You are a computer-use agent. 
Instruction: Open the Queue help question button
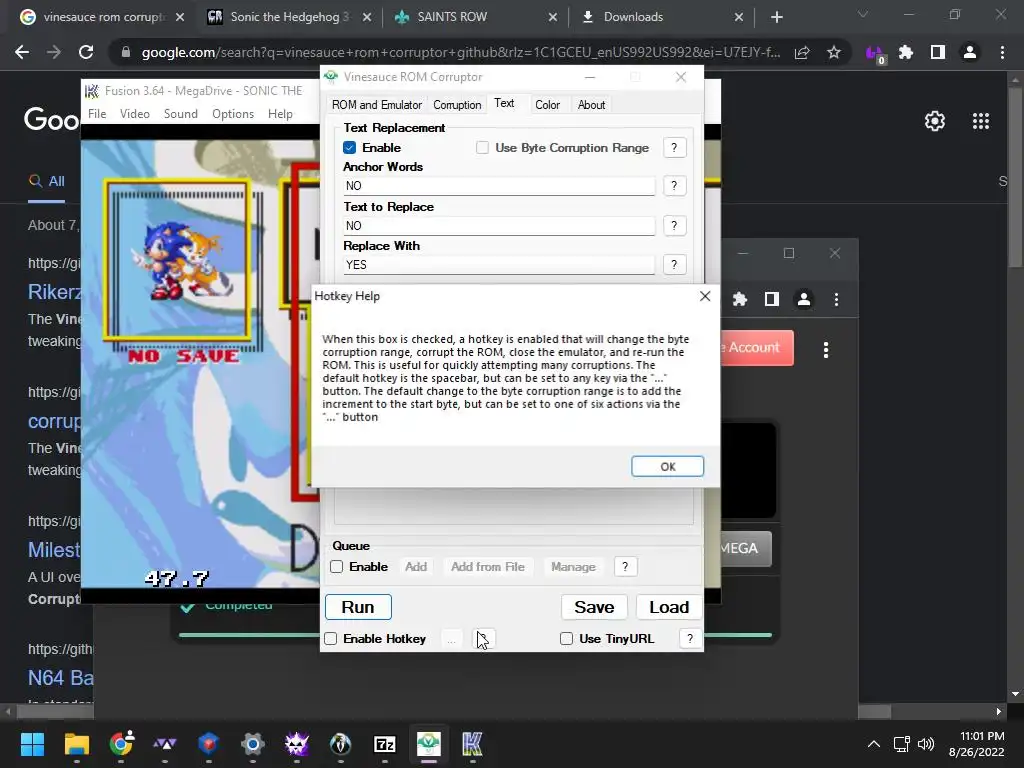(x=625, y=567)
